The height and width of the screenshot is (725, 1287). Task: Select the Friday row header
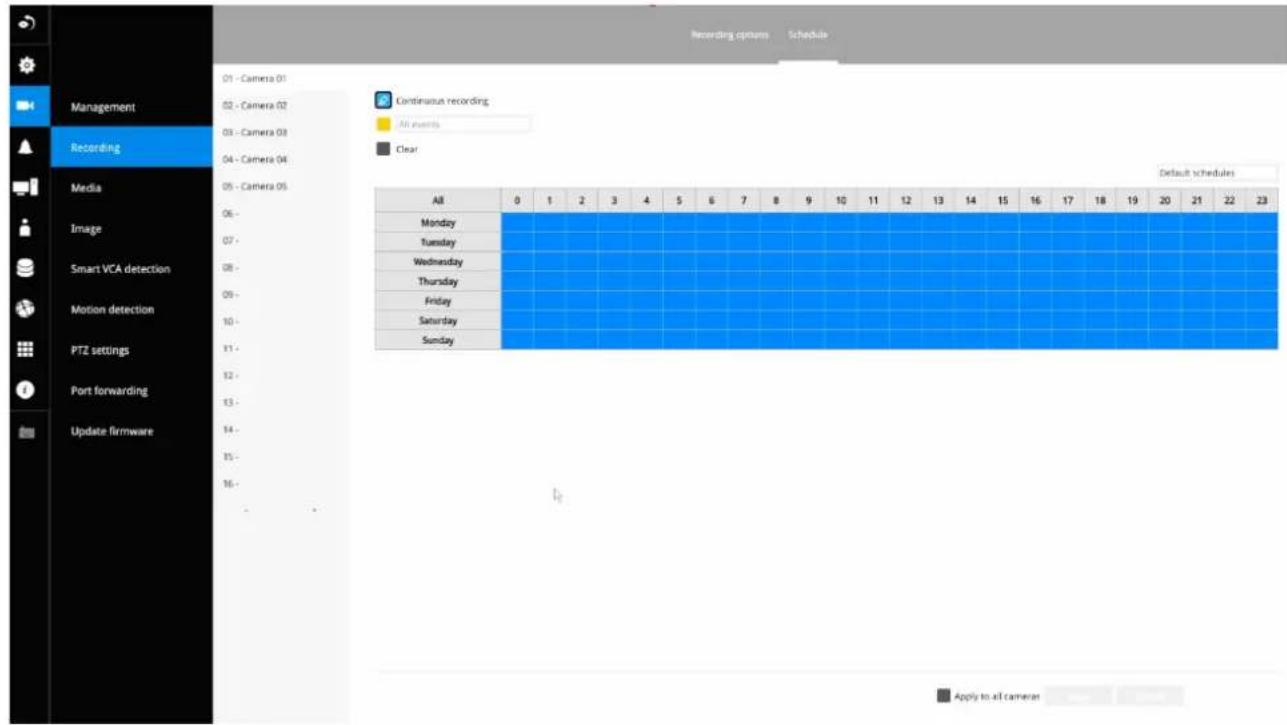point(438,301)
